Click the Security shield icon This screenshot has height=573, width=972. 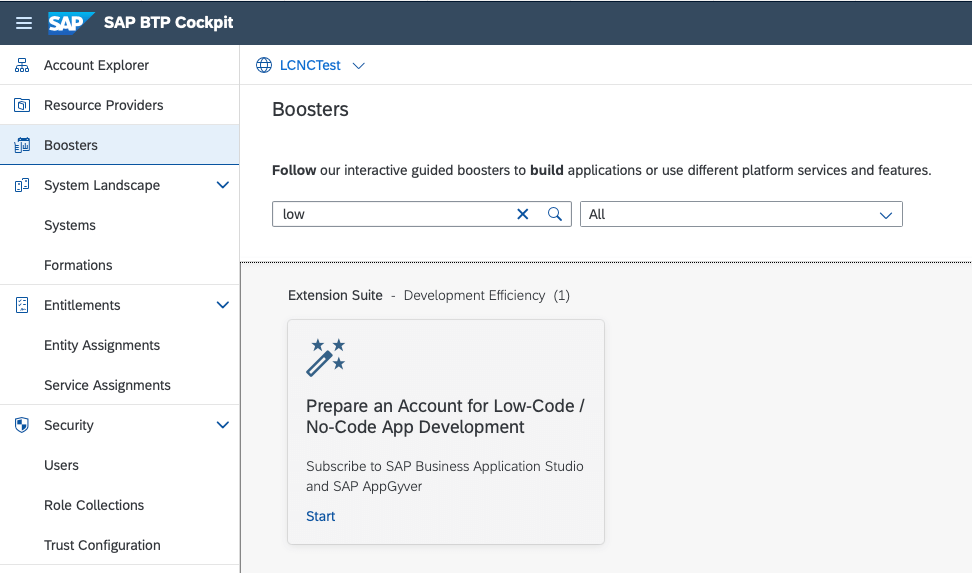coord(22,425)
